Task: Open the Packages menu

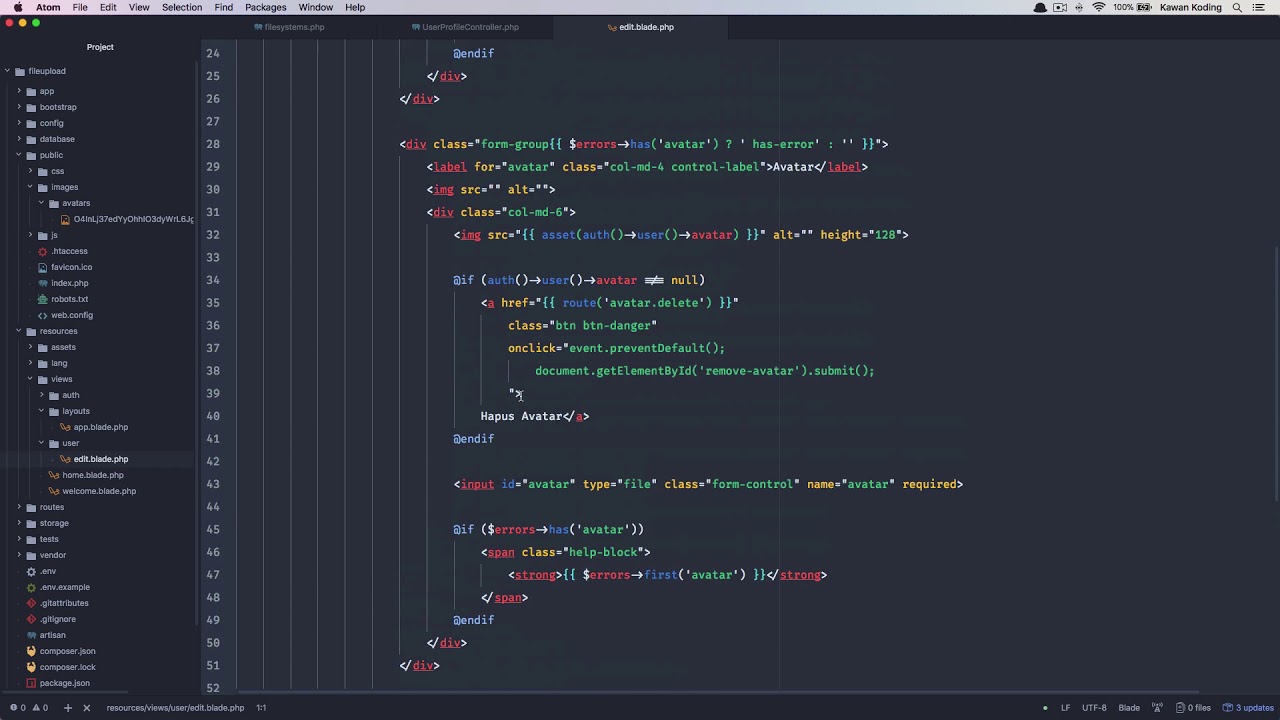Action: click(x=266, y=7)
